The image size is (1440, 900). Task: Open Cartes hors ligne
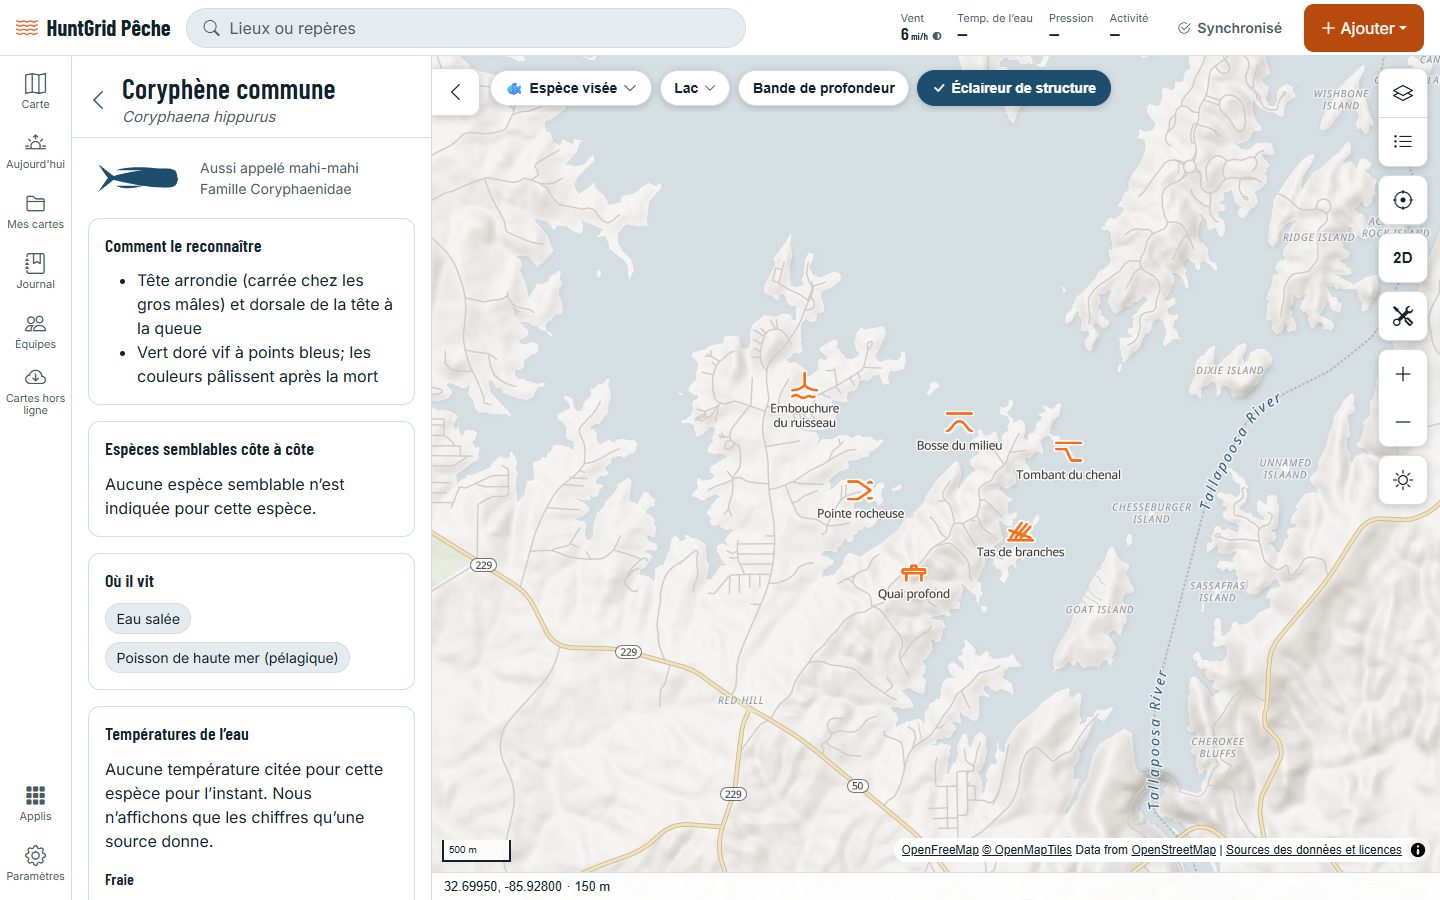point(35,392)
